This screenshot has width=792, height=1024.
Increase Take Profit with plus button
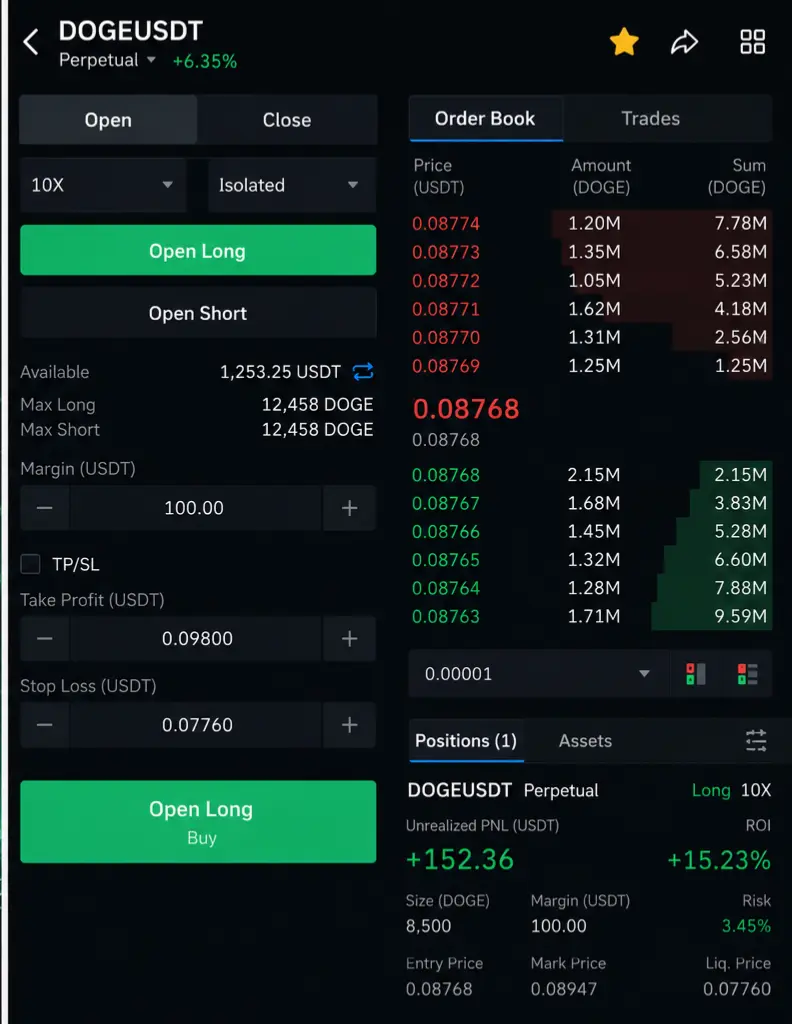point(349,638)
